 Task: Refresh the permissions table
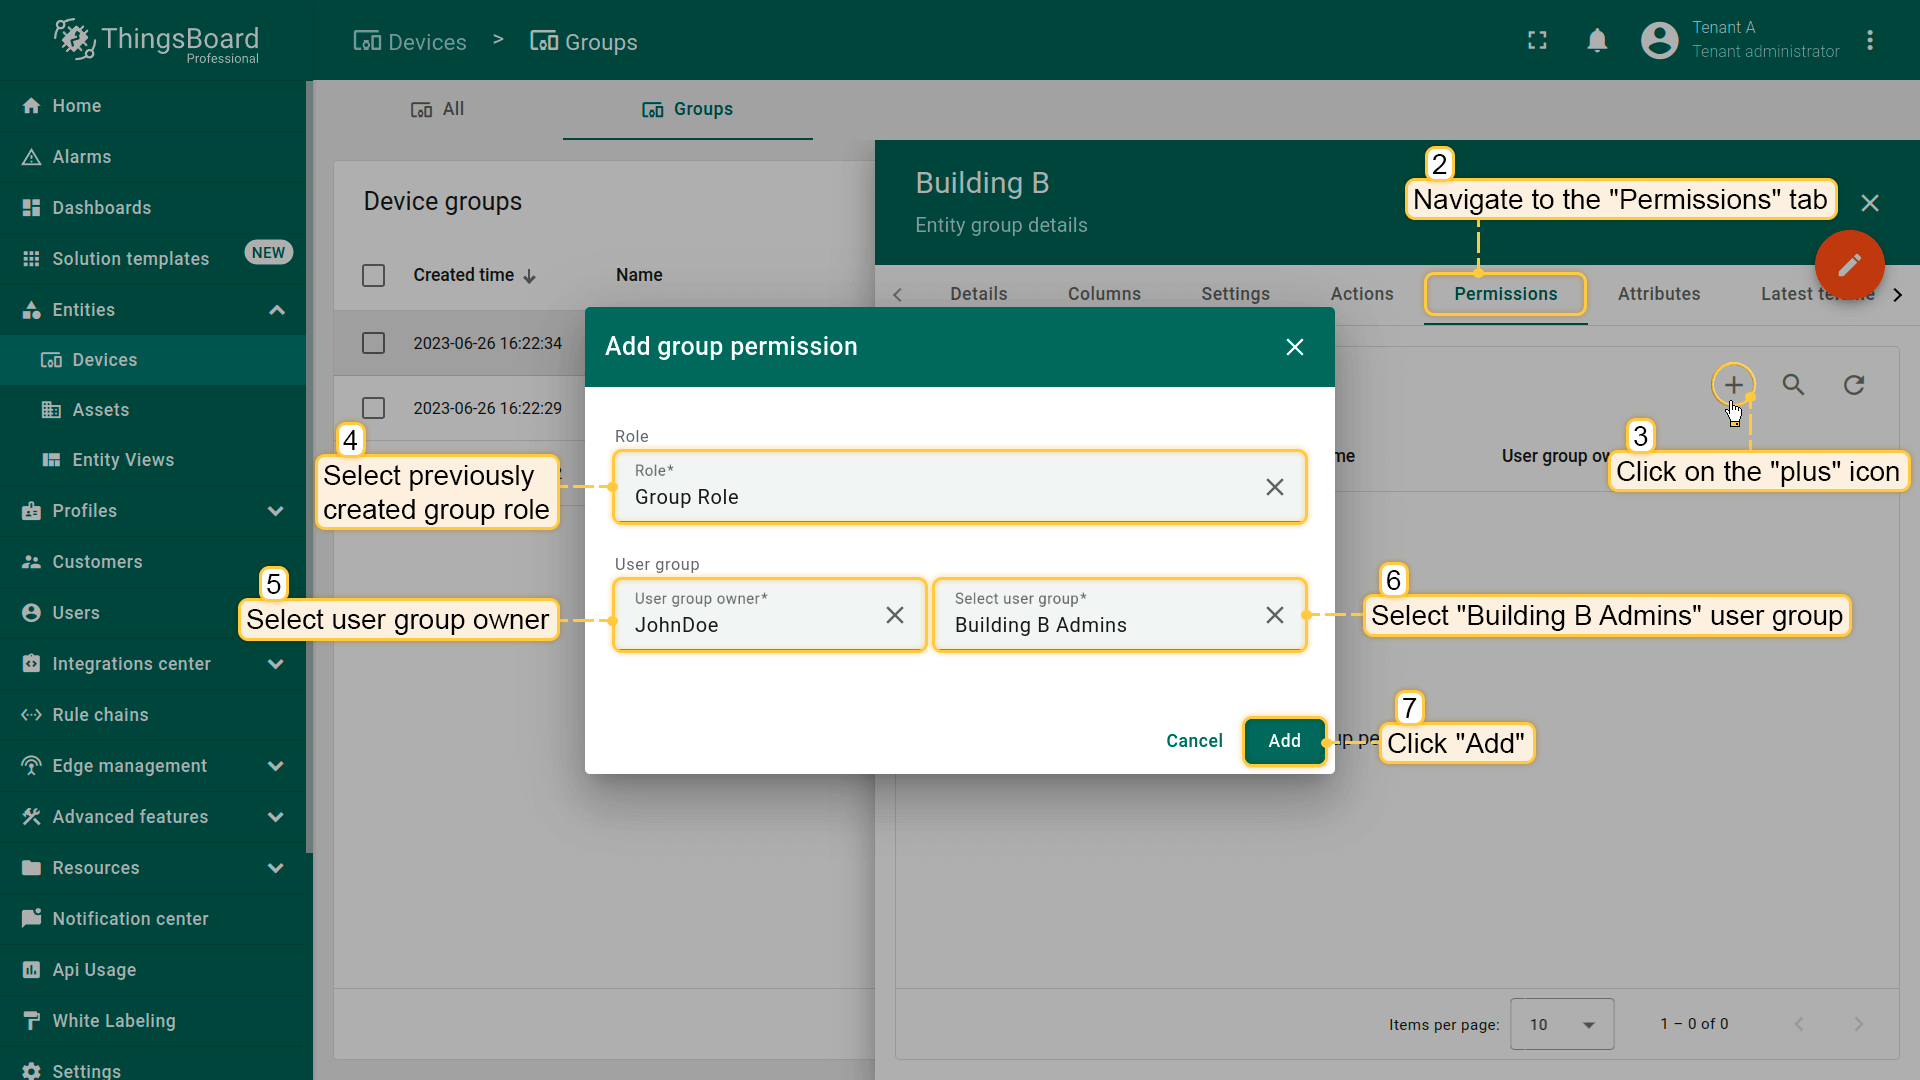click(1854, 385)
